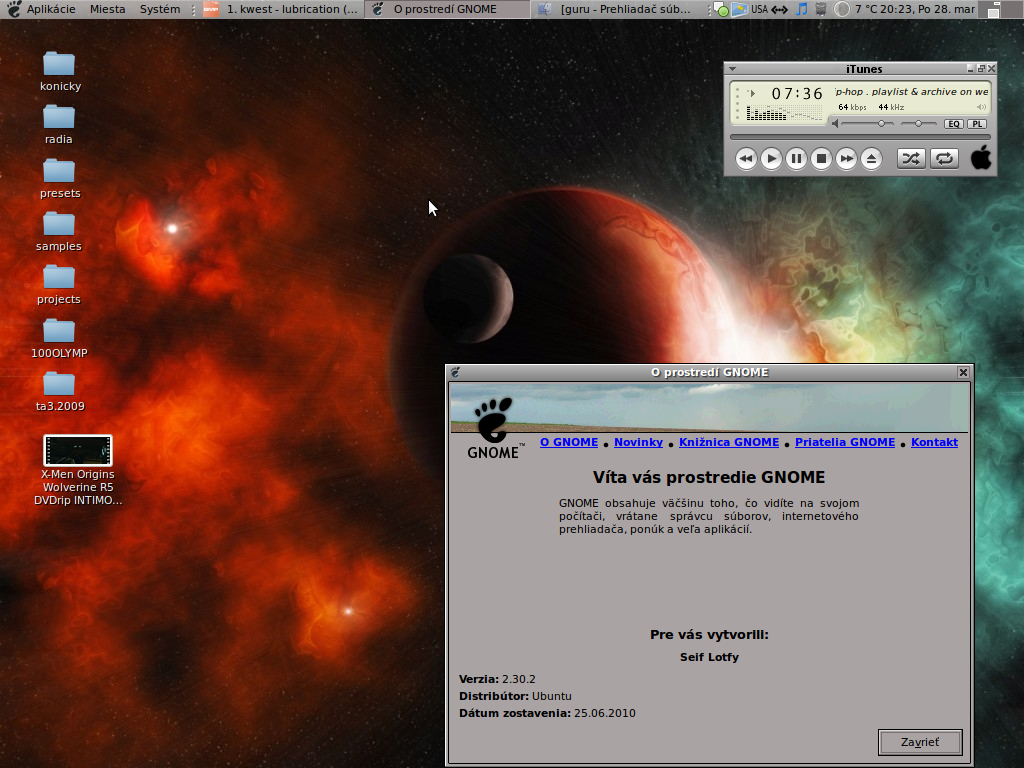Click the Seif Lotfy contributor name
This screenshot has width=1024, height=768.
709,657
